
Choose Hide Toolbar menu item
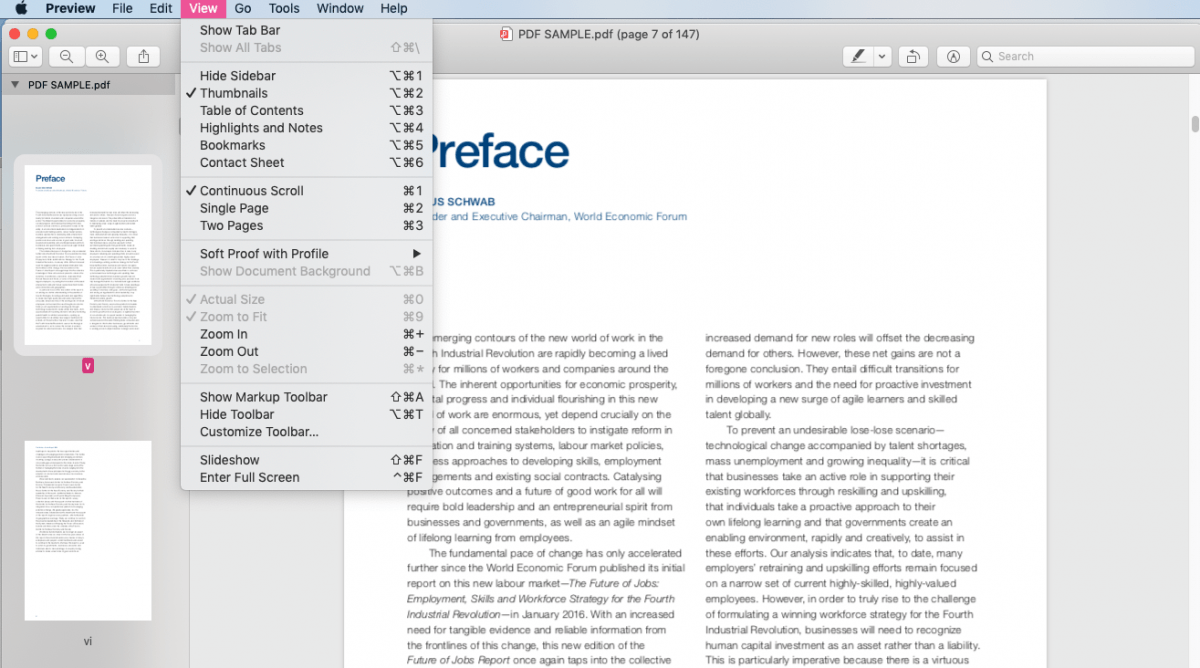[307, 414]
